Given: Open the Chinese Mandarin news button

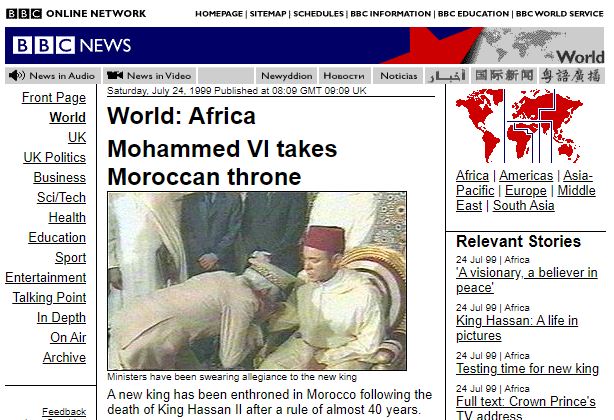Looking at the screenshot, I should 504,76.
